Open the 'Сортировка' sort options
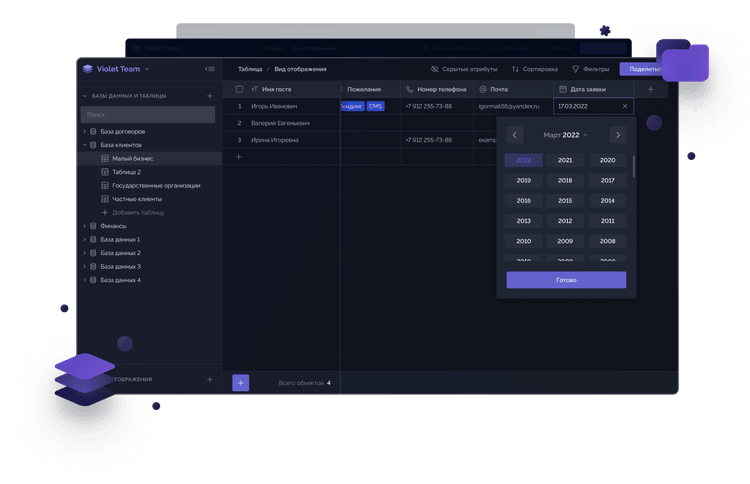The image size is (750, 484). click(x=534, y=69)
